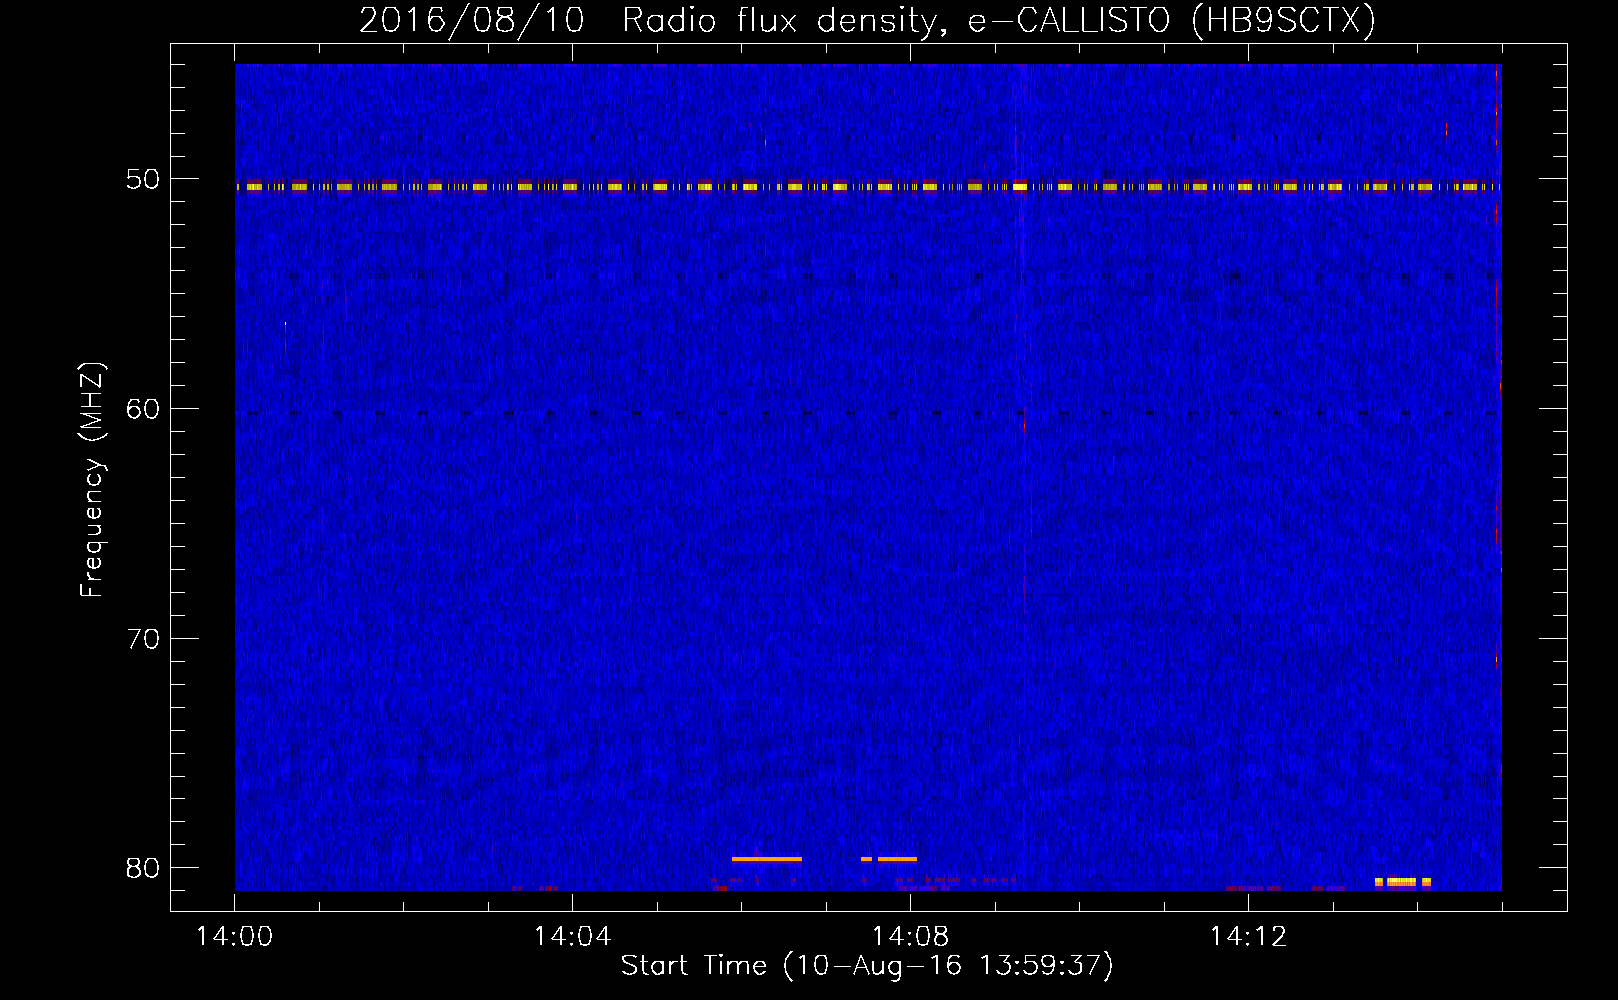Click the longest orange line near 80 MHz
The width and height of the screenshot is (1618, 1000).
tap(767, 859)
